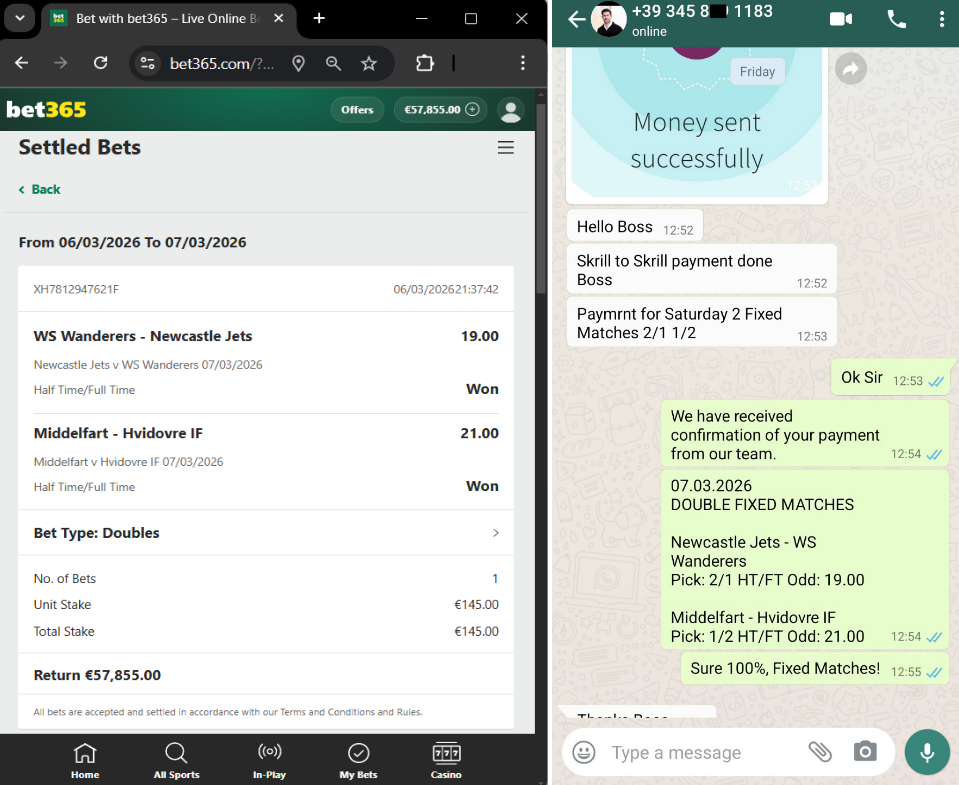
Task: Switch to the In-Play tab
Action: 269,760
